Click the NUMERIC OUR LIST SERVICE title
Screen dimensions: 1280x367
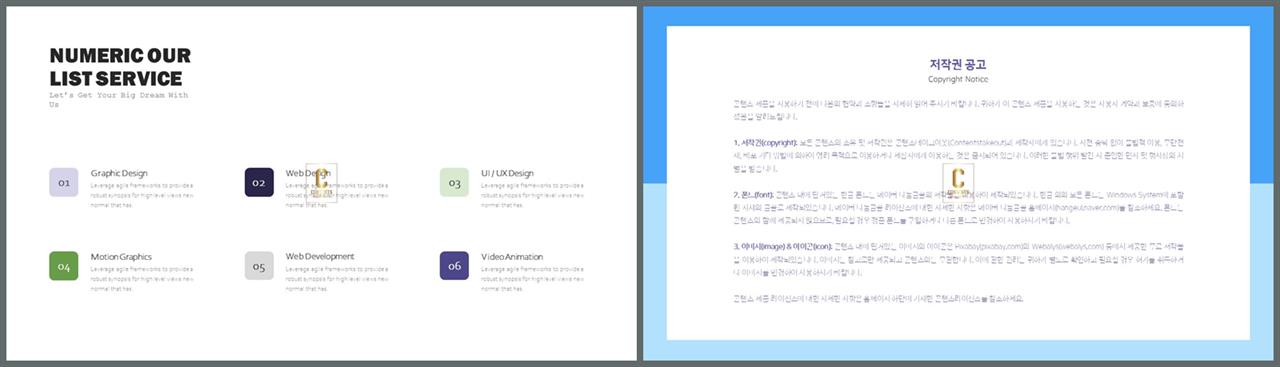coord(120,67)
